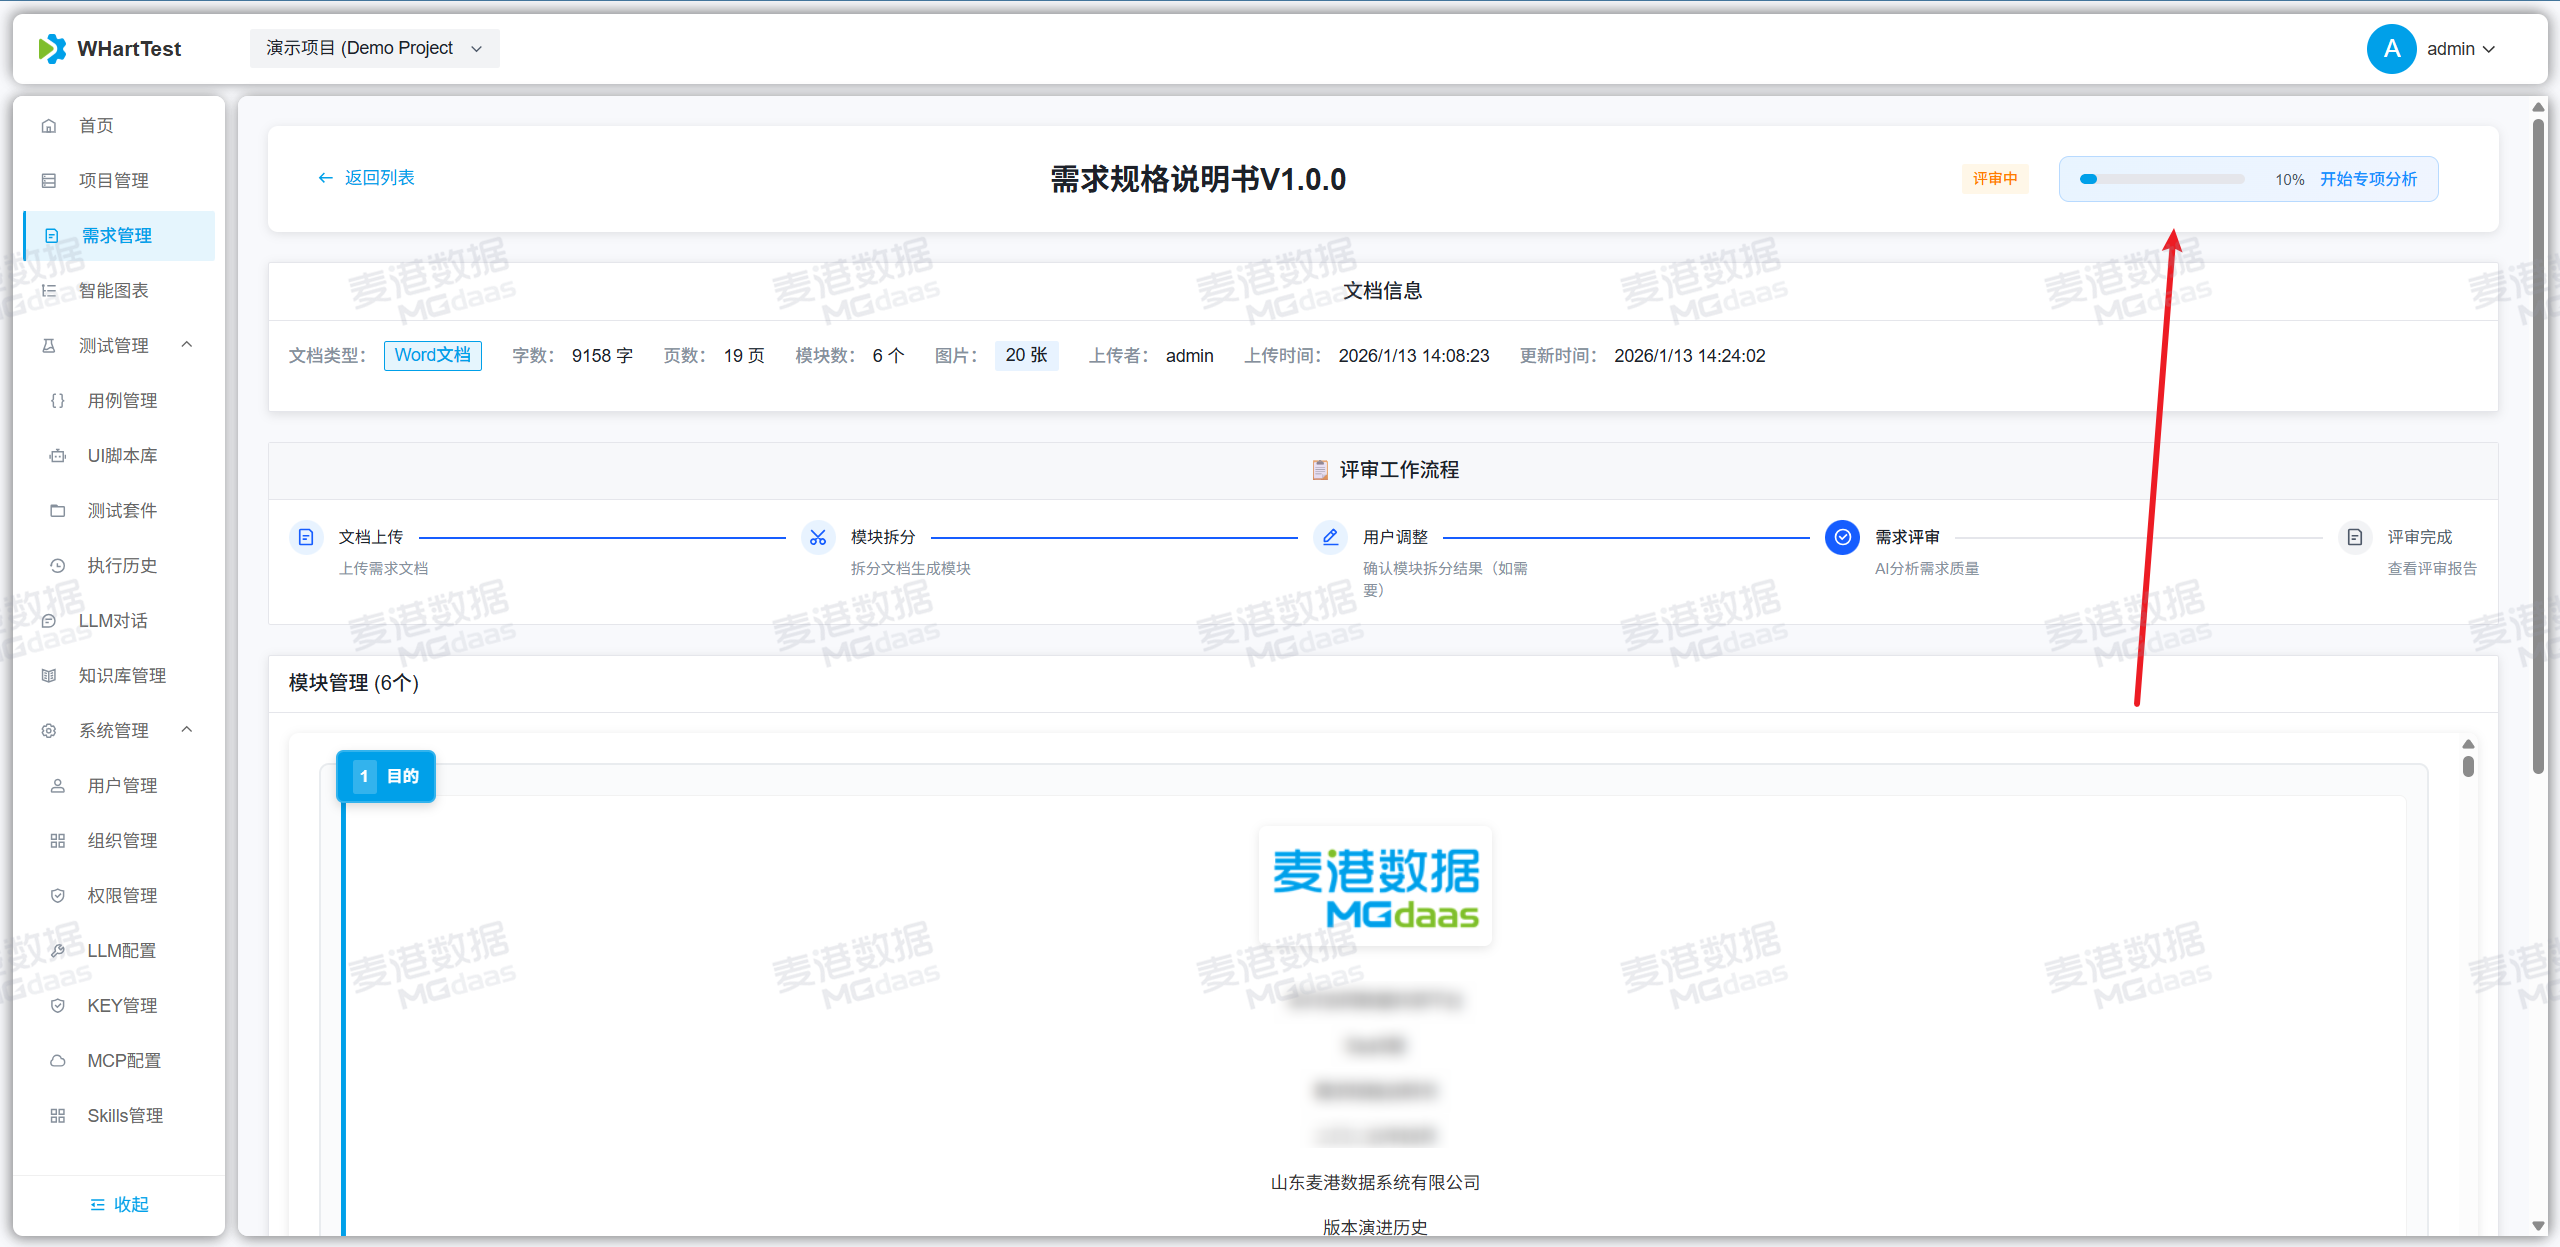2560x1247 pixels.
Task: Click the admin avatar circle
Action: pos(2391,49)
